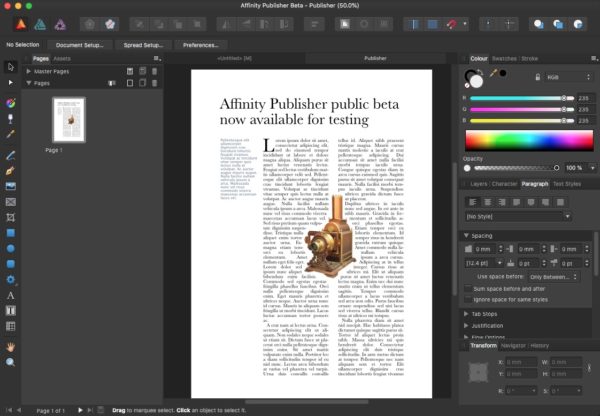Toggle the facing pages spread icon in Pages row
This screenshot has height=416, width=600.
pos(112,83)
